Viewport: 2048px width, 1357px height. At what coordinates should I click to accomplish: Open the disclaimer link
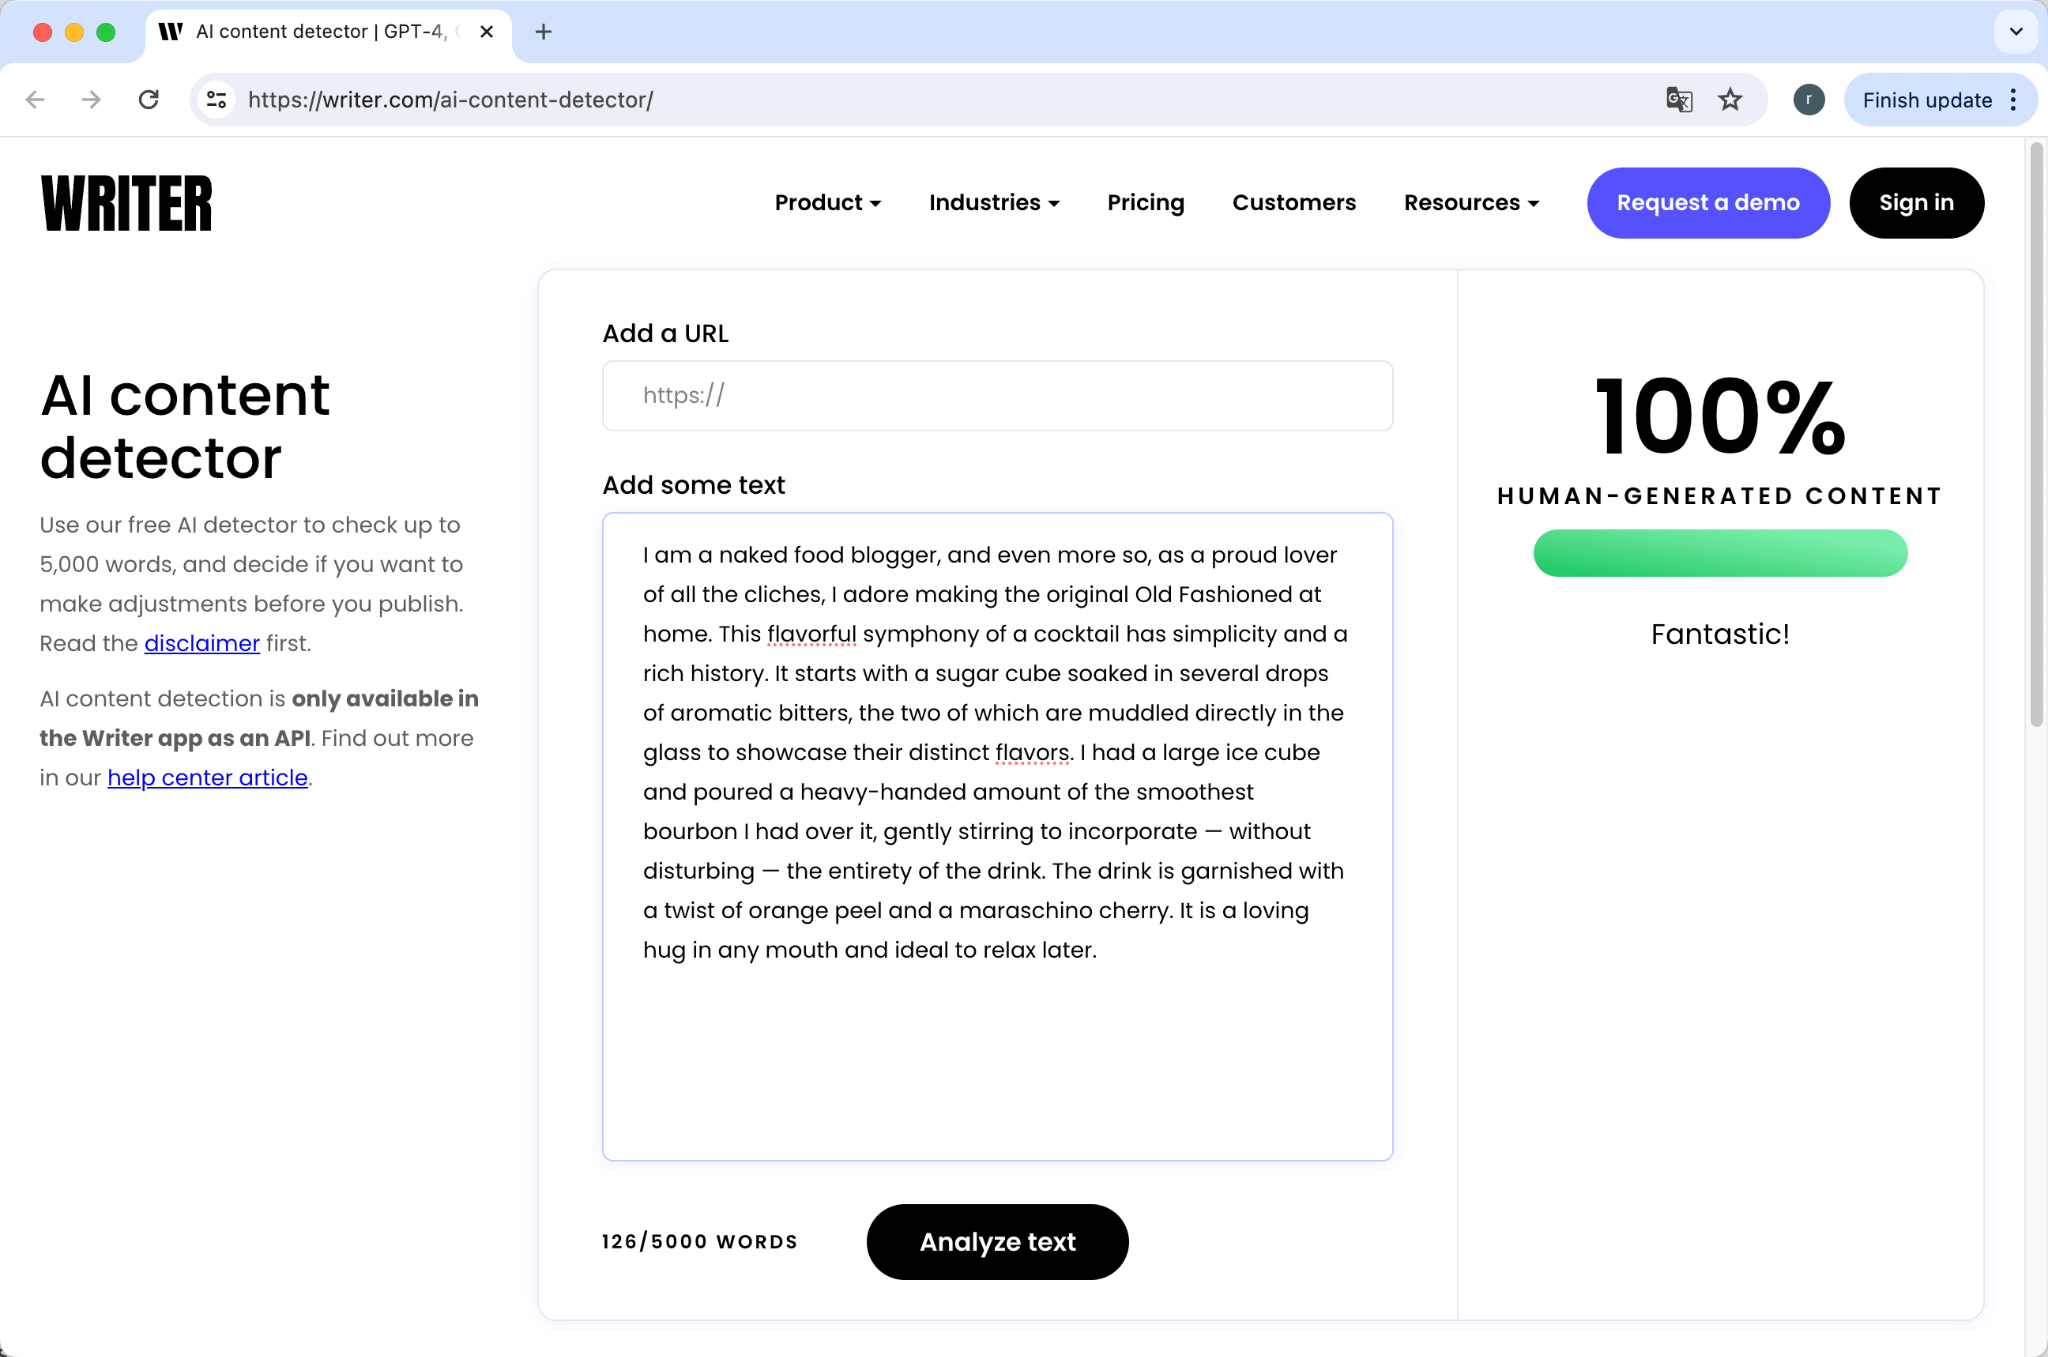[x=202, y=644]
